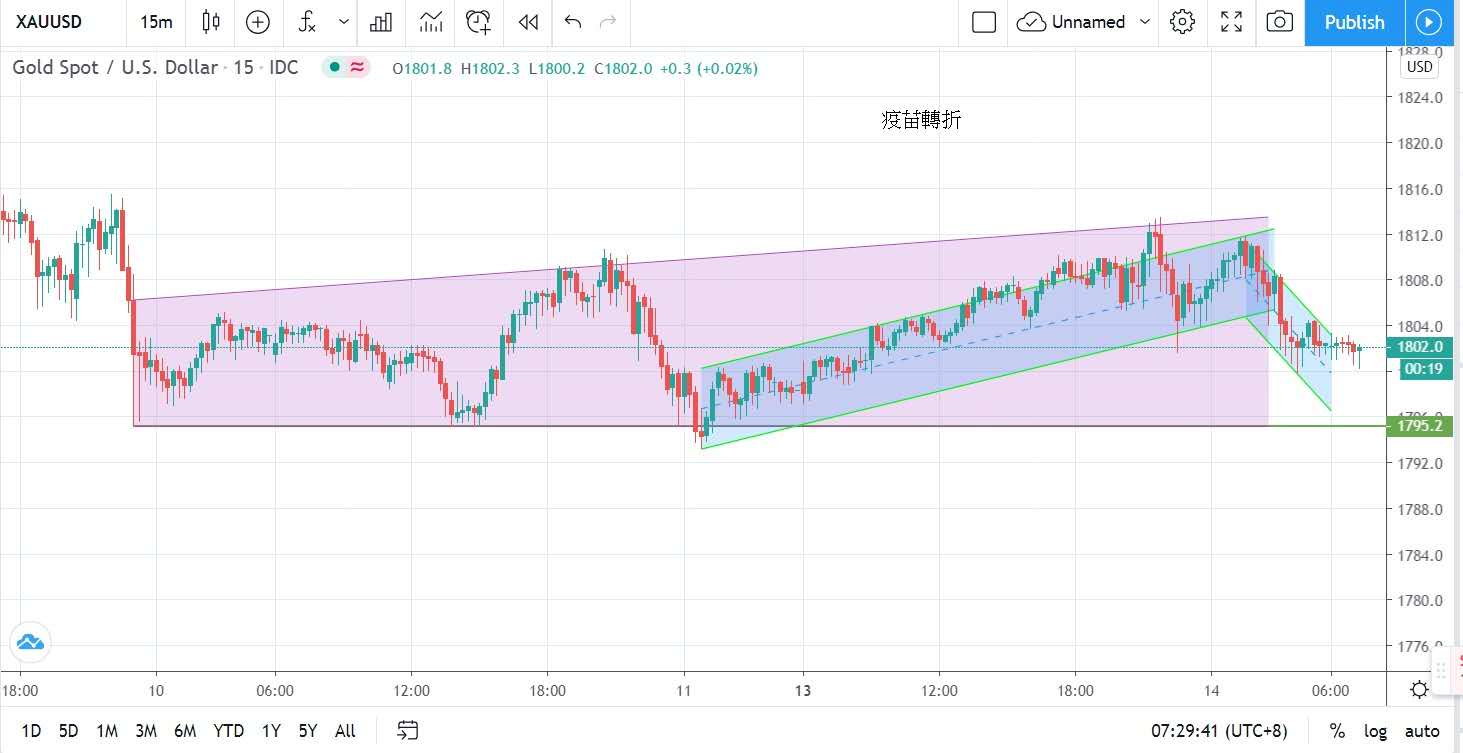Take a chart snapshot with the camera icon
The height and width of the screenshot is (753, 1463).
(1279, 22)
